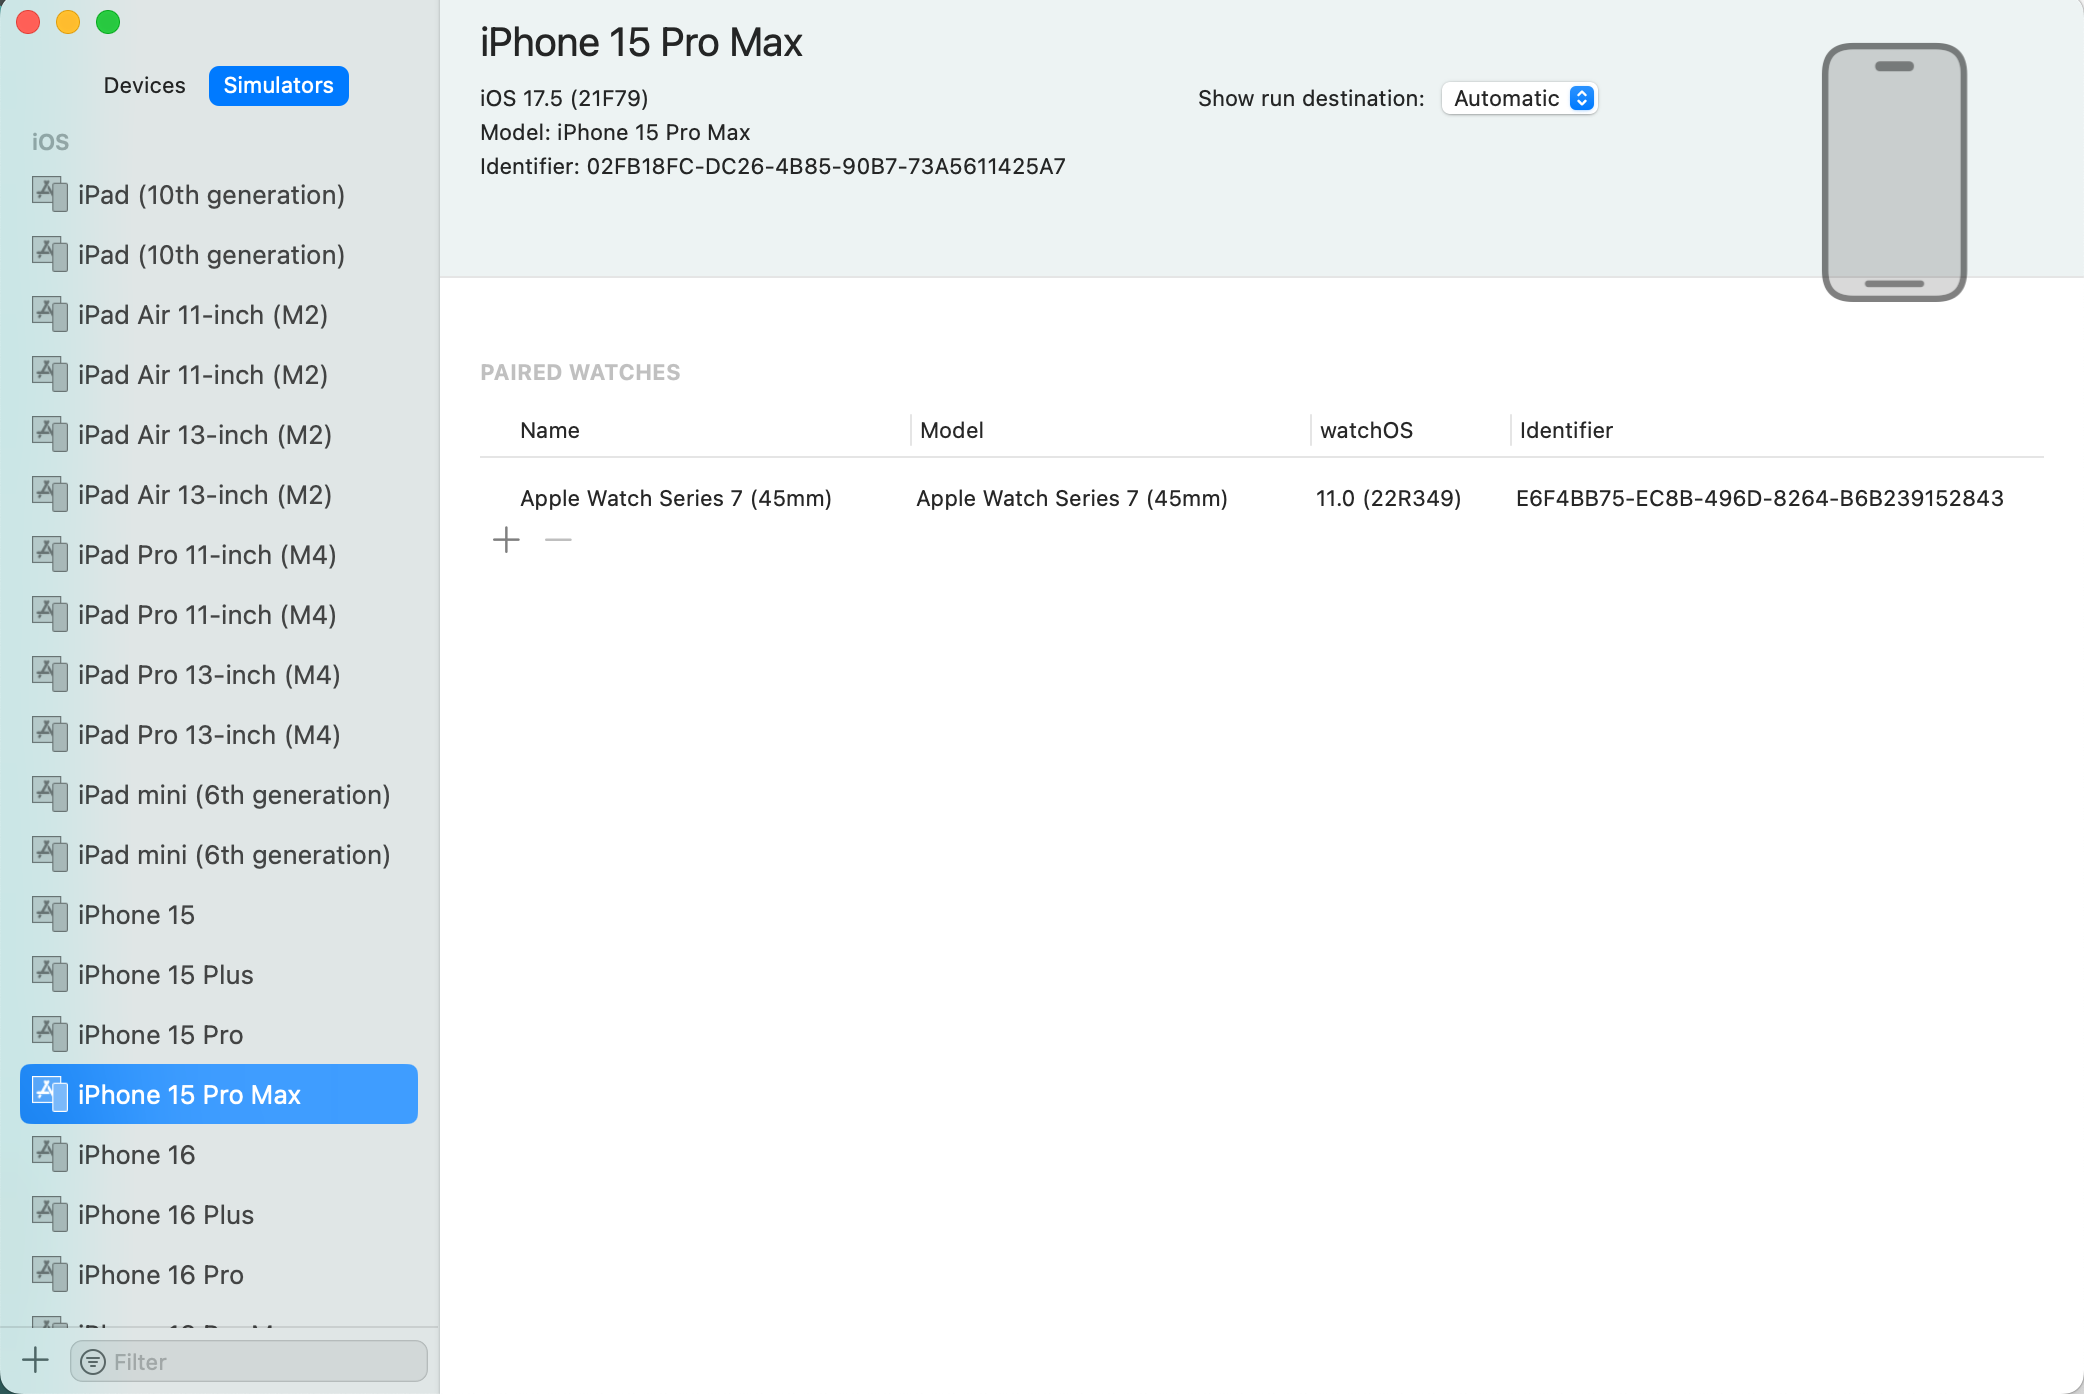This screenshot has width=2084, height=1394.
Task: Click simulator icon beside iPhone 15 Pro Max
Action: (x=50, y=1094)
